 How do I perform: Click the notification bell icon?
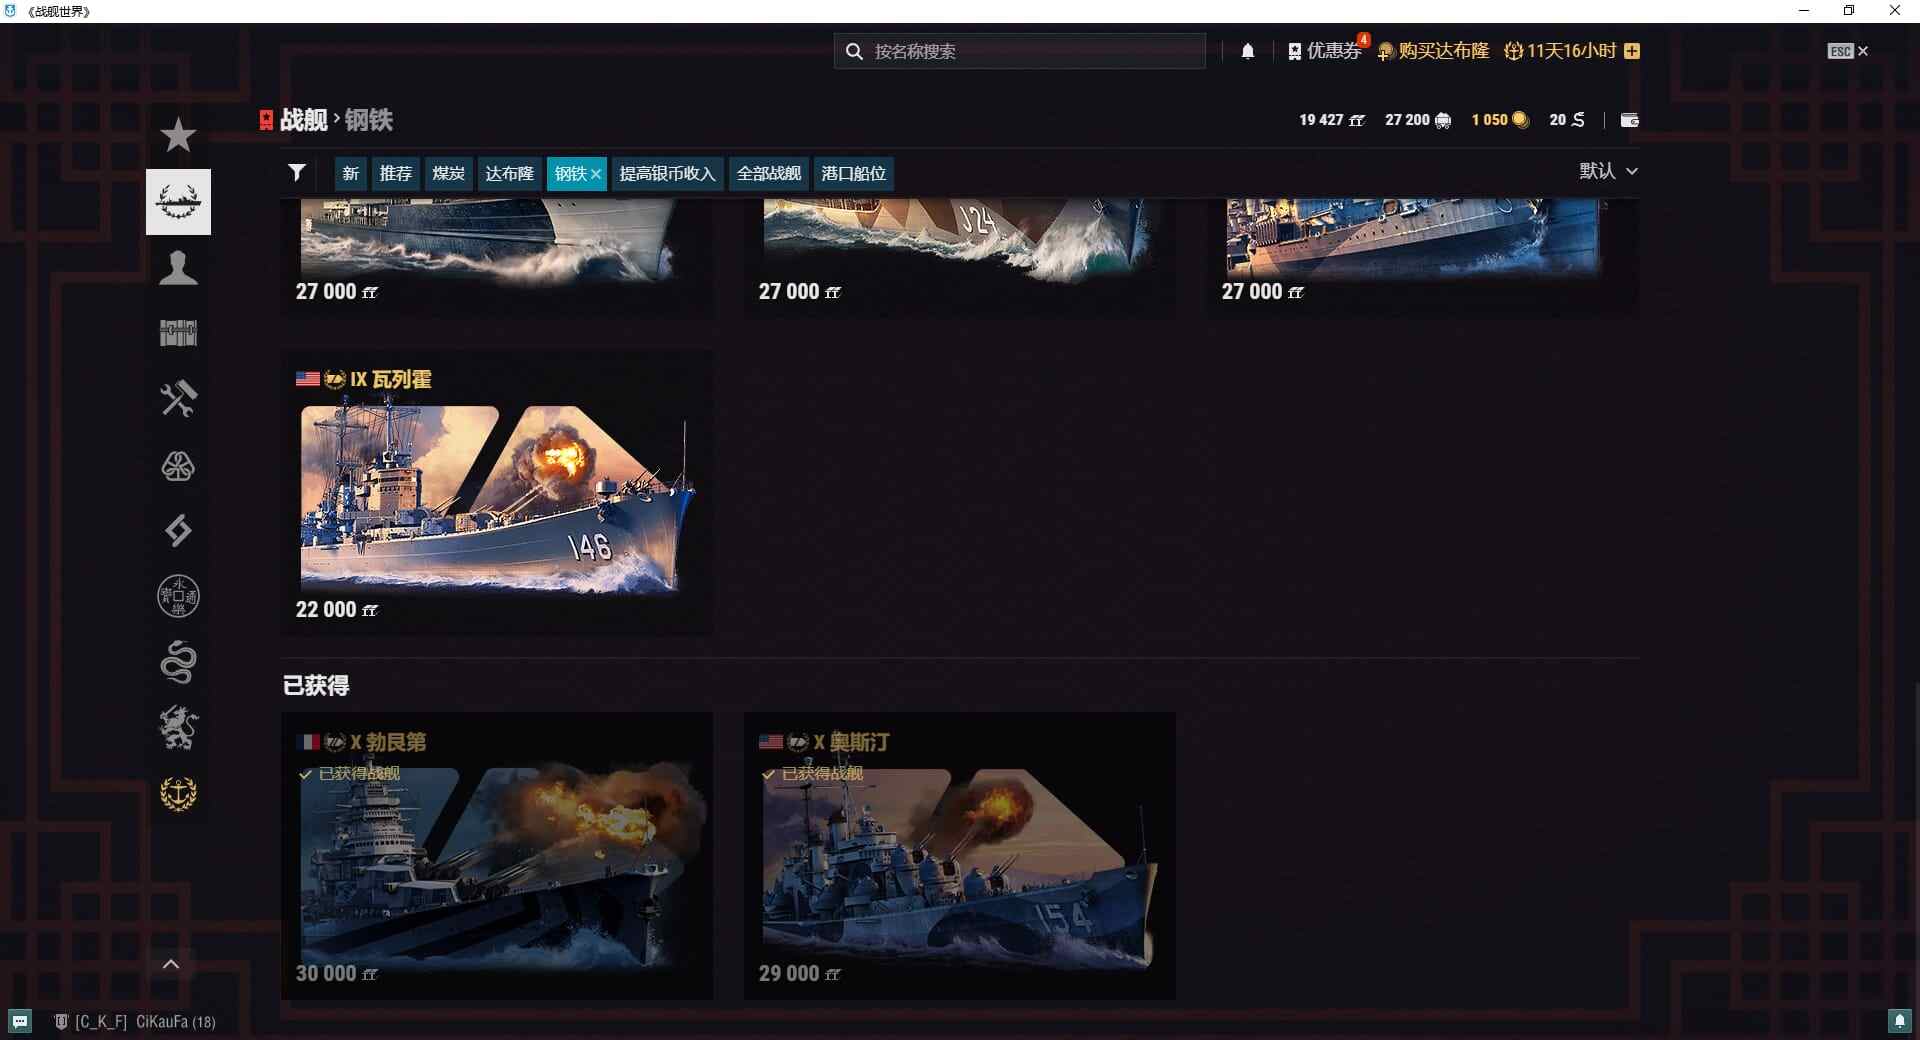pyautogui.click(x=1247, y=50)
